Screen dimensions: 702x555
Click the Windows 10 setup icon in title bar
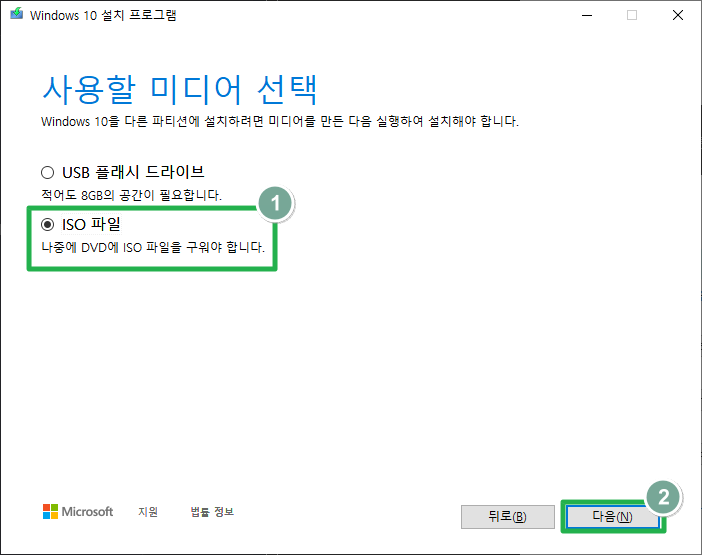point(16,16)
